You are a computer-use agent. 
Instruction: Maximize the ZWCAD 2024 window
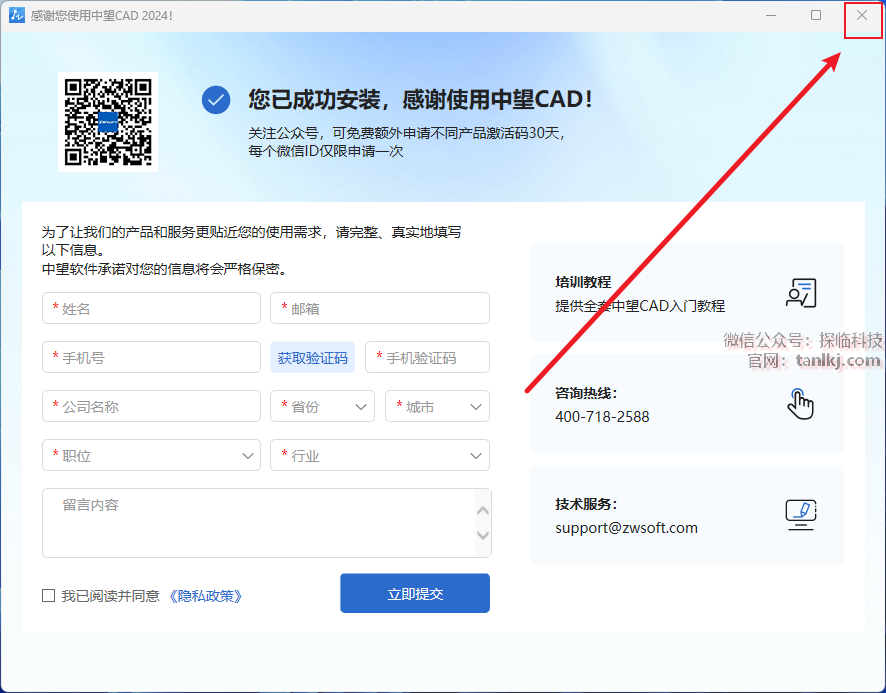coord(816,15)
